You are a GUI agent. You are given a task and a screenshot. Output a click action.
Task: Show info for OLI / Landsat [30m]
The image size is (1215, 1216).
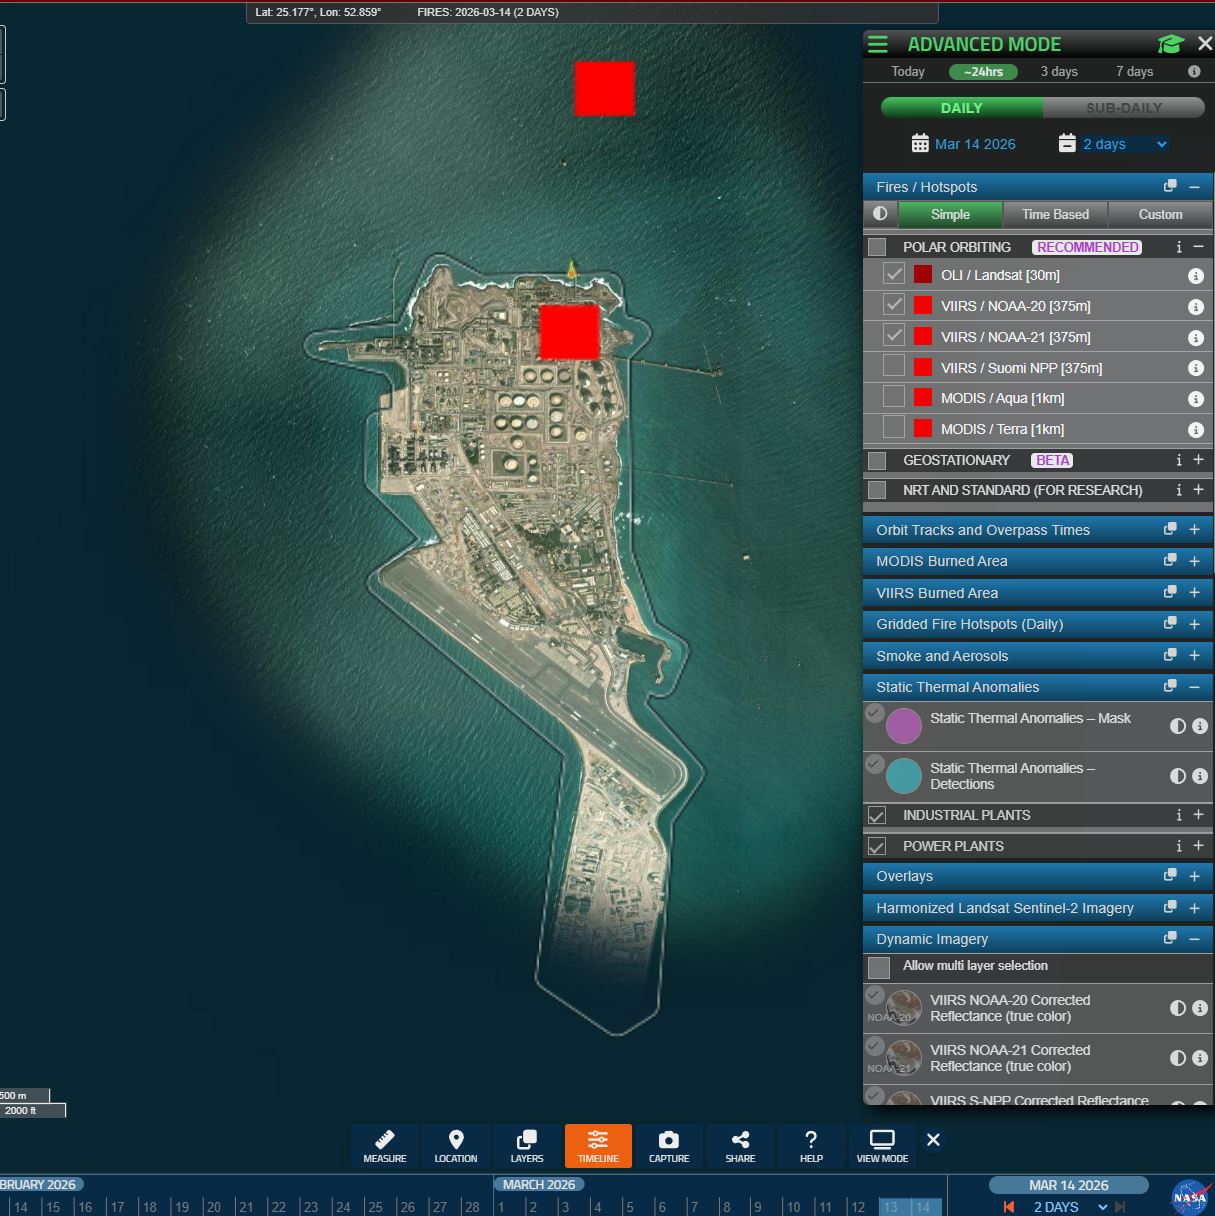[1195, 276]
